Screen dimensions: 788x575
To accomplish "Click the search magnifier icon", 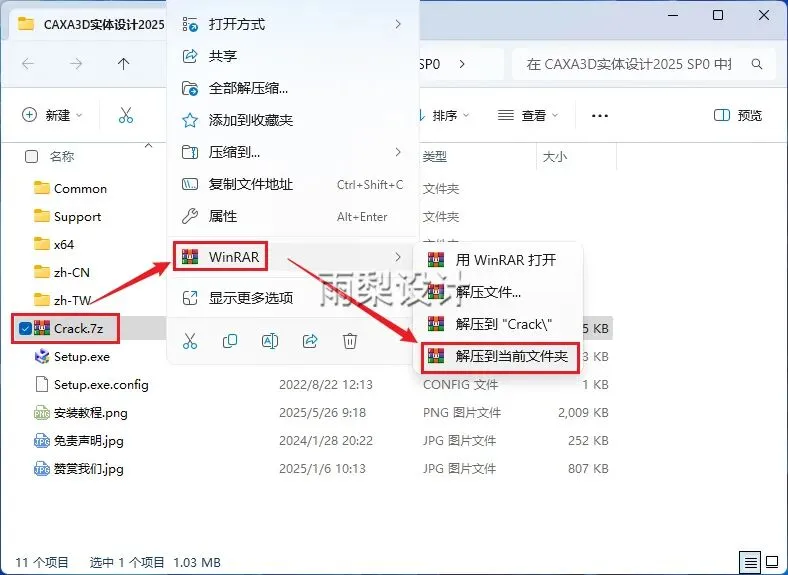I will coord(757,64).
